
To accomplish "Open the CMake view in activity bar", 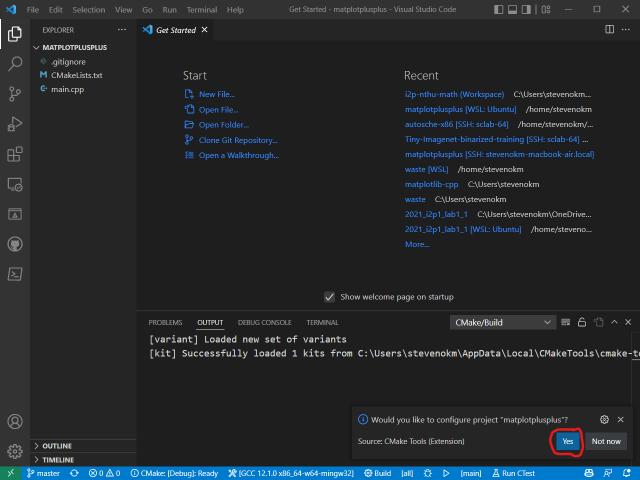I will coord(15,214).
